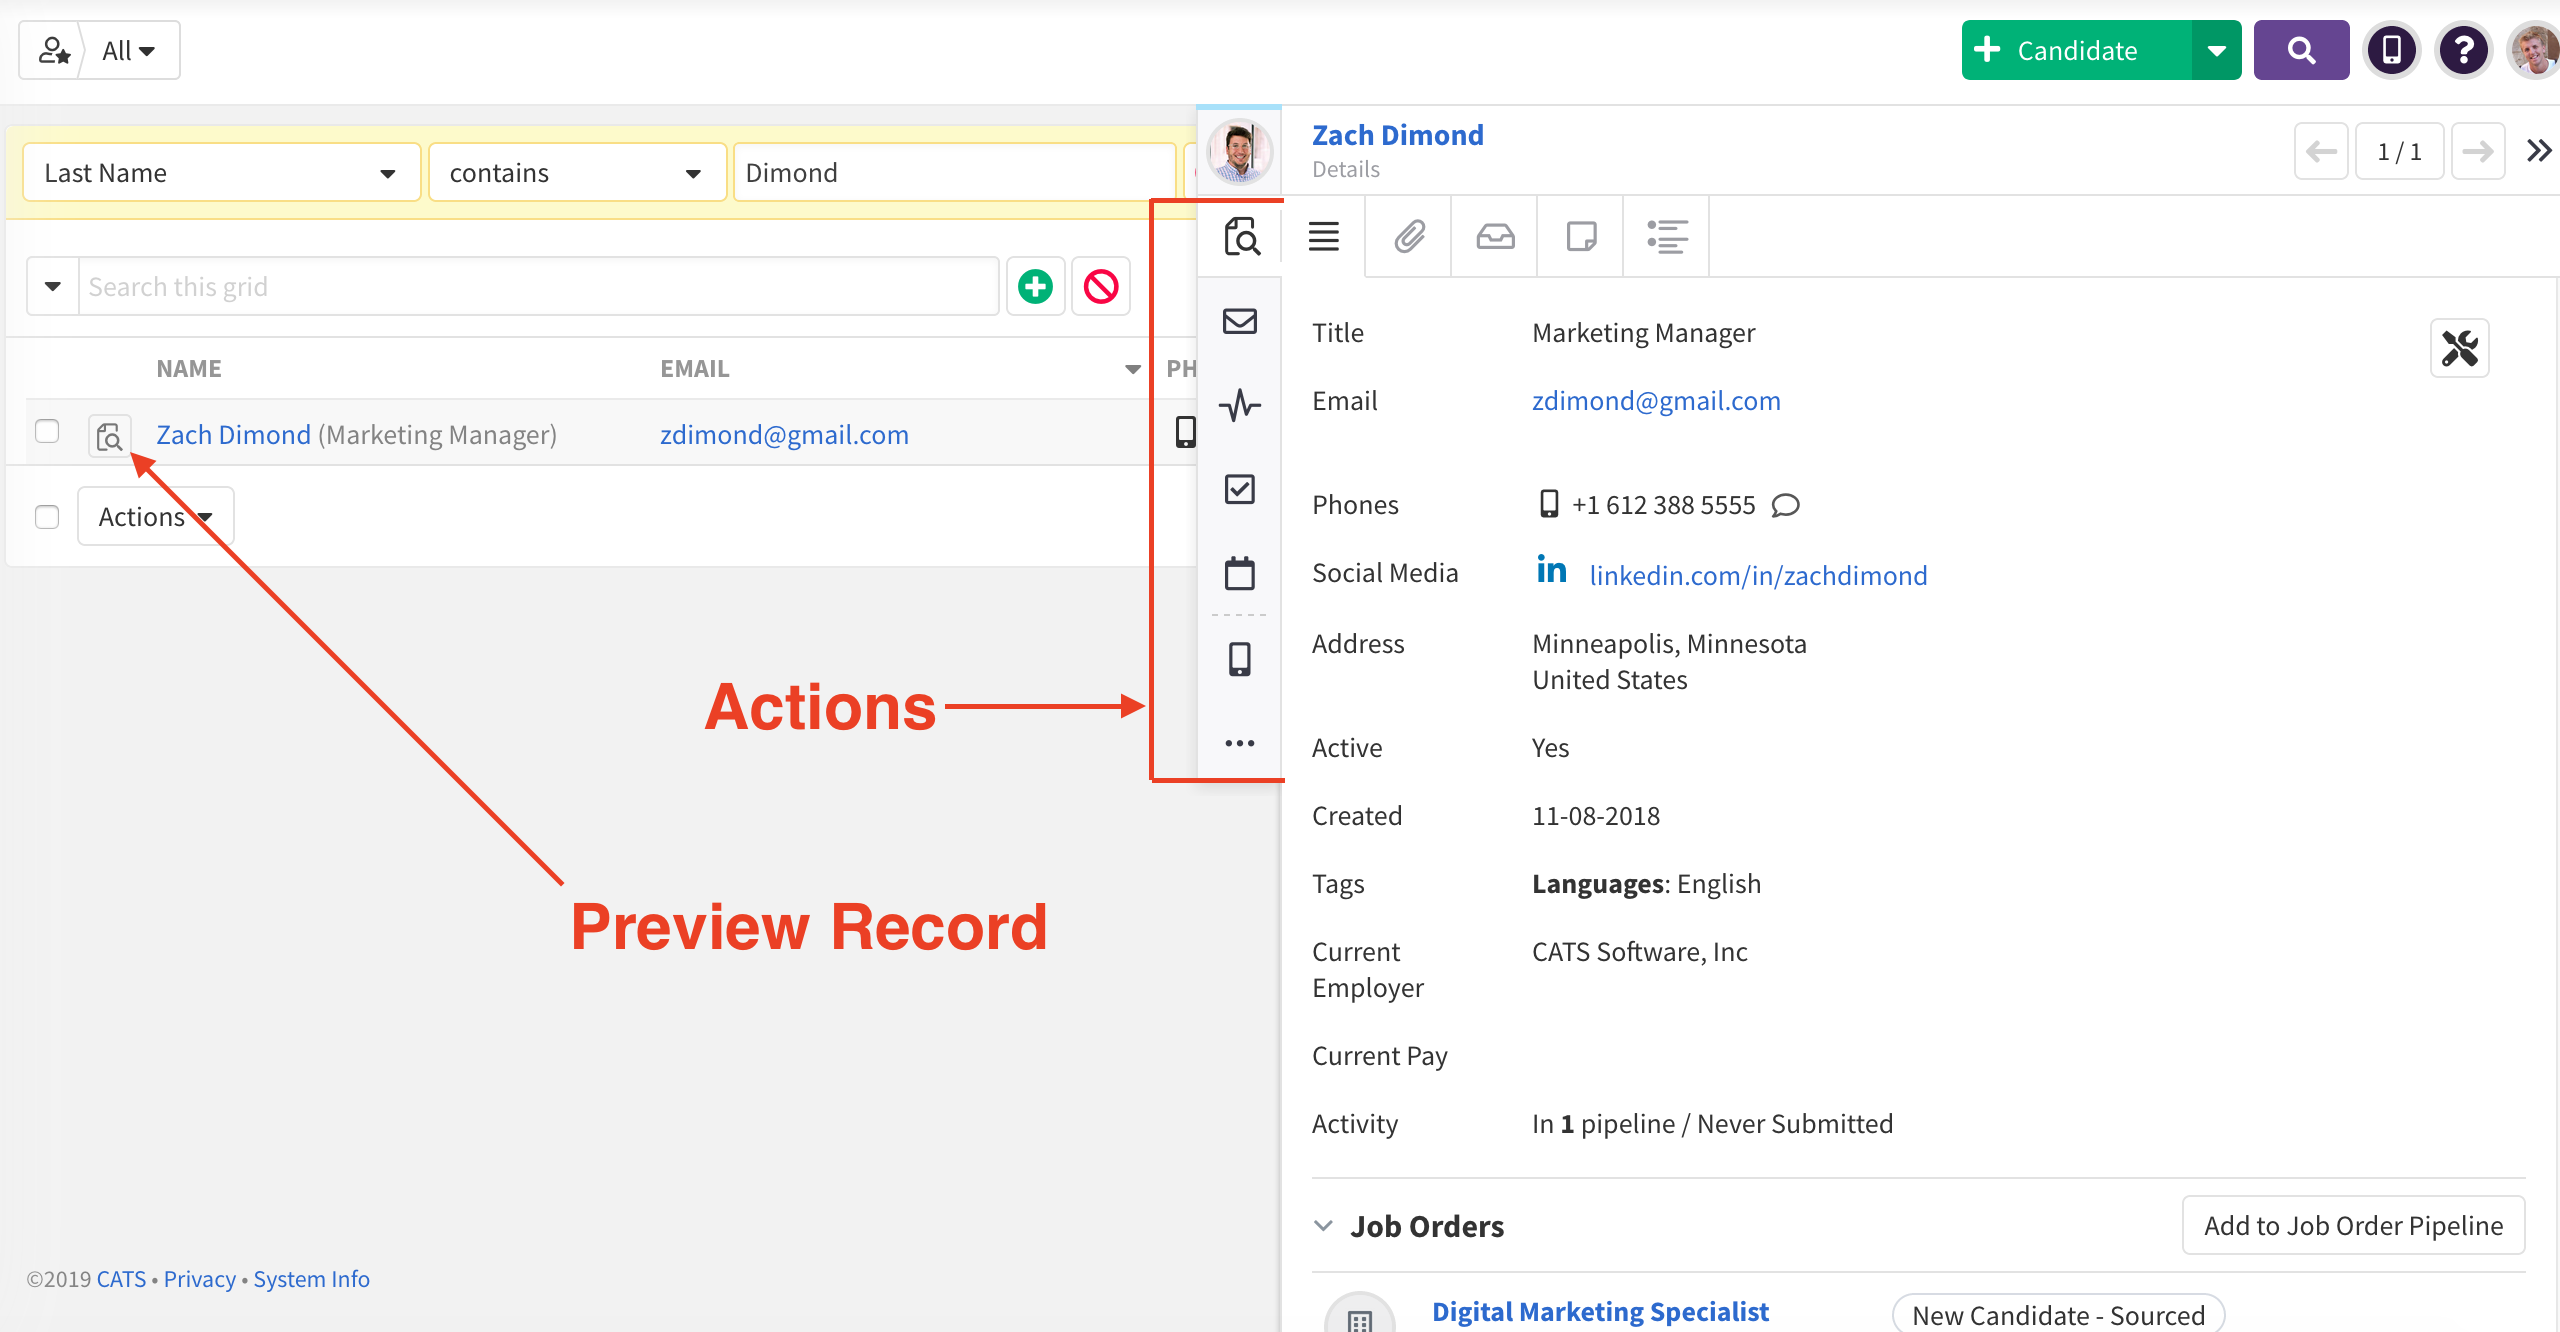Click zdimond@gmail.com in the grid row

coord(784,435)
